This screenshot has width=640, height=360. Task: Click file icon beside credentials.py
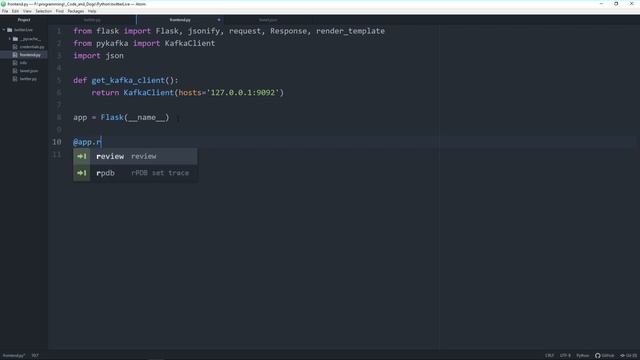15,47
